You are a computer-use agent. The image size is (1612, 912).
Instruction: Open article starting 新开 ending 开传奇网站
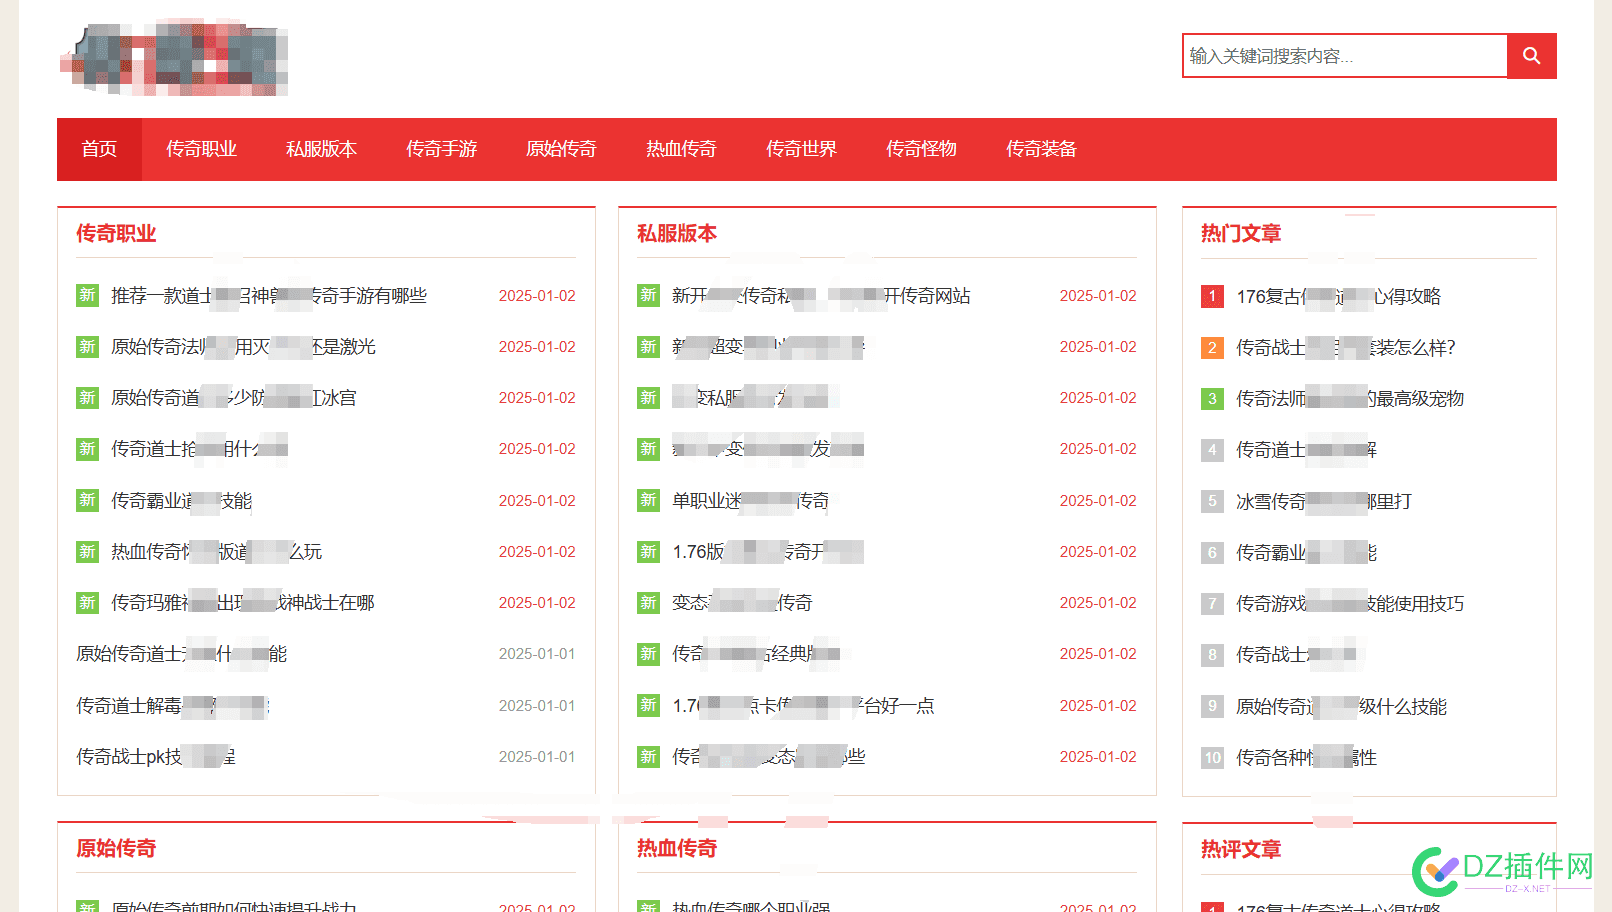click(821, 296)
